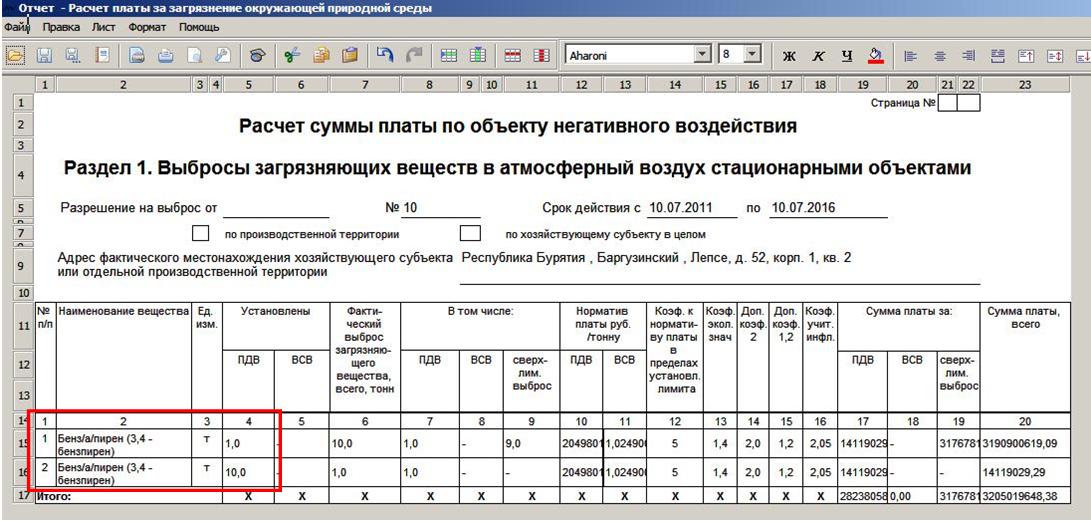This screenshot has height=522, width=1091.
Task: Open the Правка menu
Action: (x=61, y=27)
